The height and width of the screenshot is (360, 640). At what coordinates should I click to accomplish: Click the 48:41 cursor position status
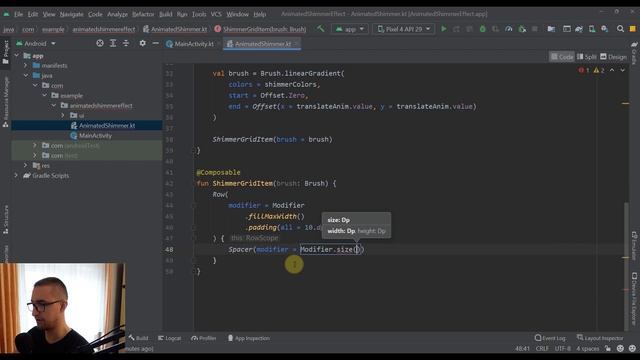pos(522,349)
